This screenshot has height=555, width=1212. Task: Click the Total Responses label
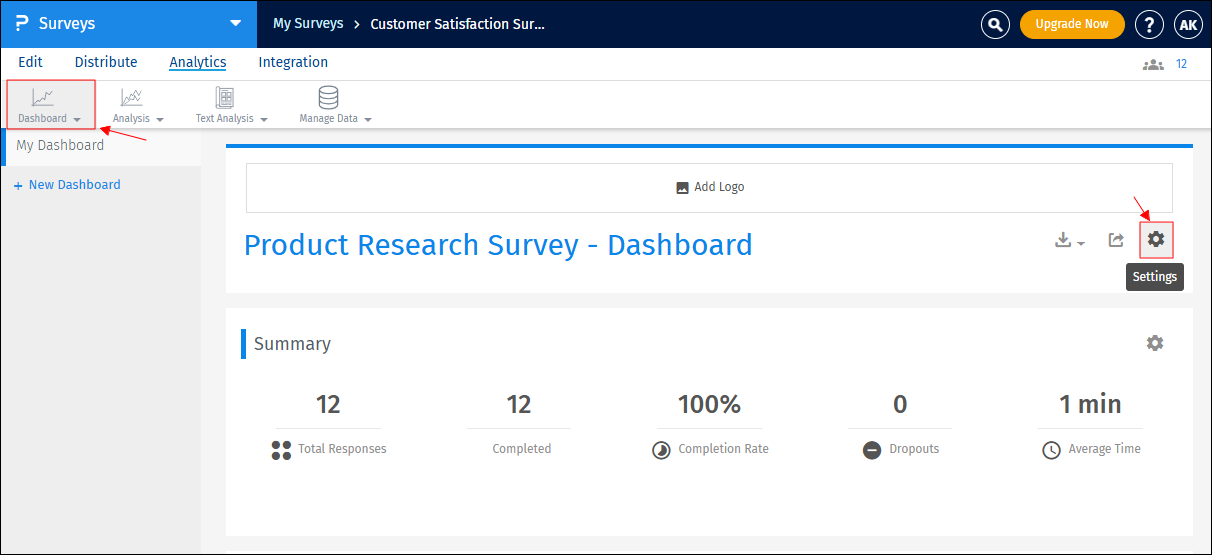point(342,449)
